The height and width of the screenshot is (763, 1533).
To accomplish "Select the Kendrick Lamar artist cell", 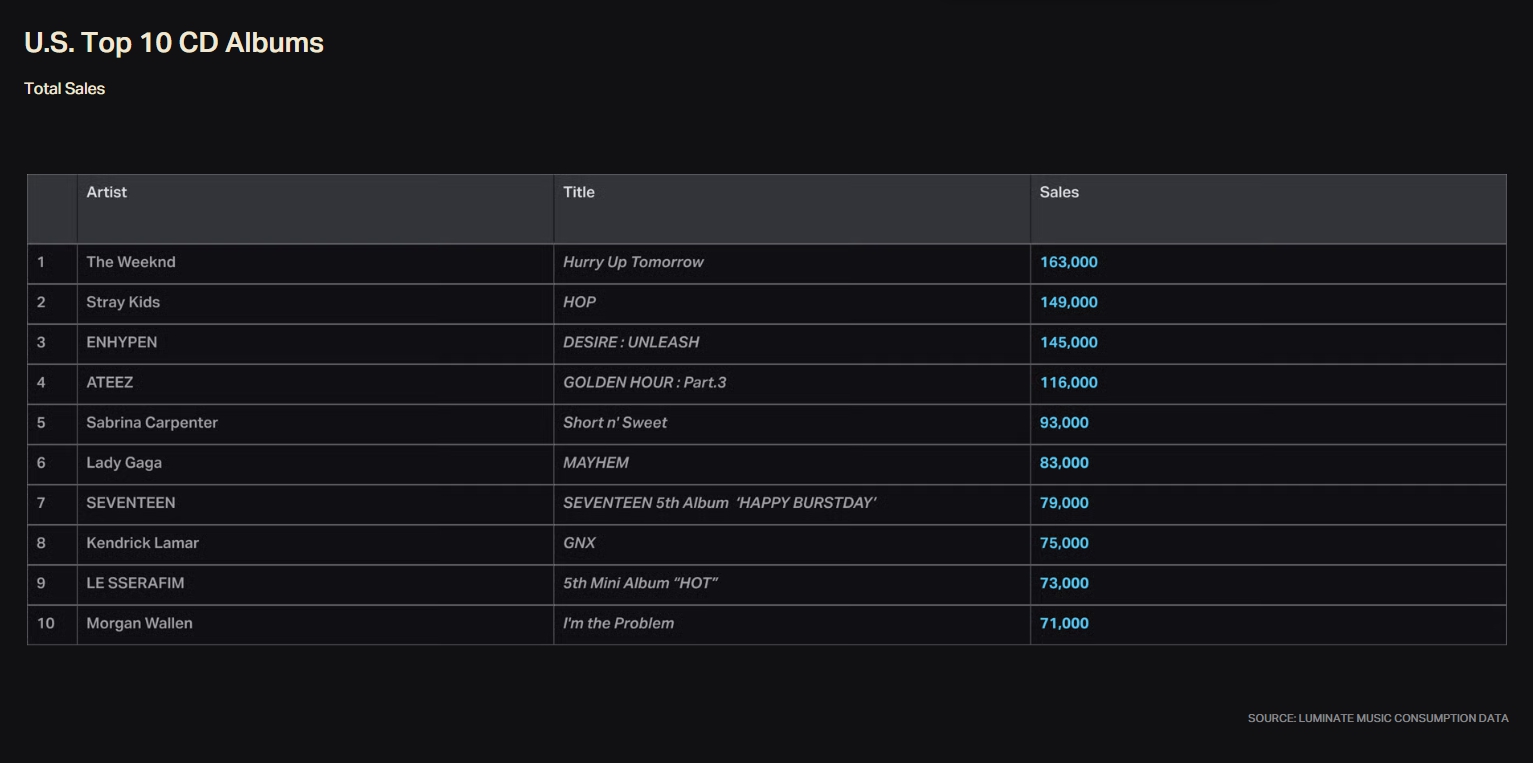I will tap(143, 543).
